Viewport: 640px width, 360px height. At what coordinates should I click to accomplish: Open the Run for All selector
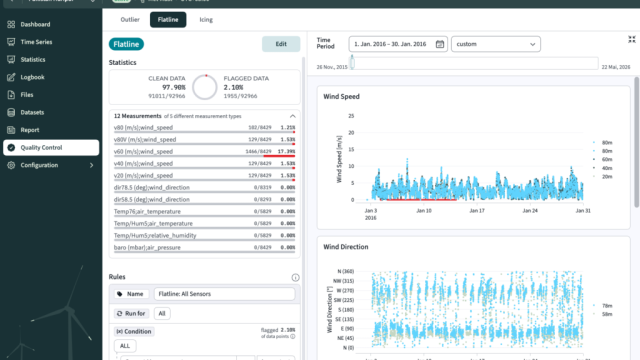(x=162, y=313)
